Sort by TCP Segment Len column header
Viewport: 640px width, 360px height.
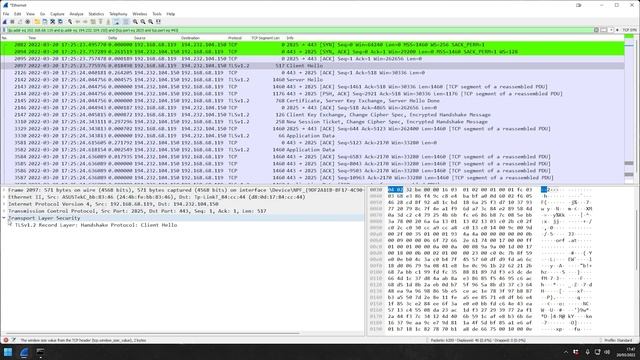coord(265,38)
